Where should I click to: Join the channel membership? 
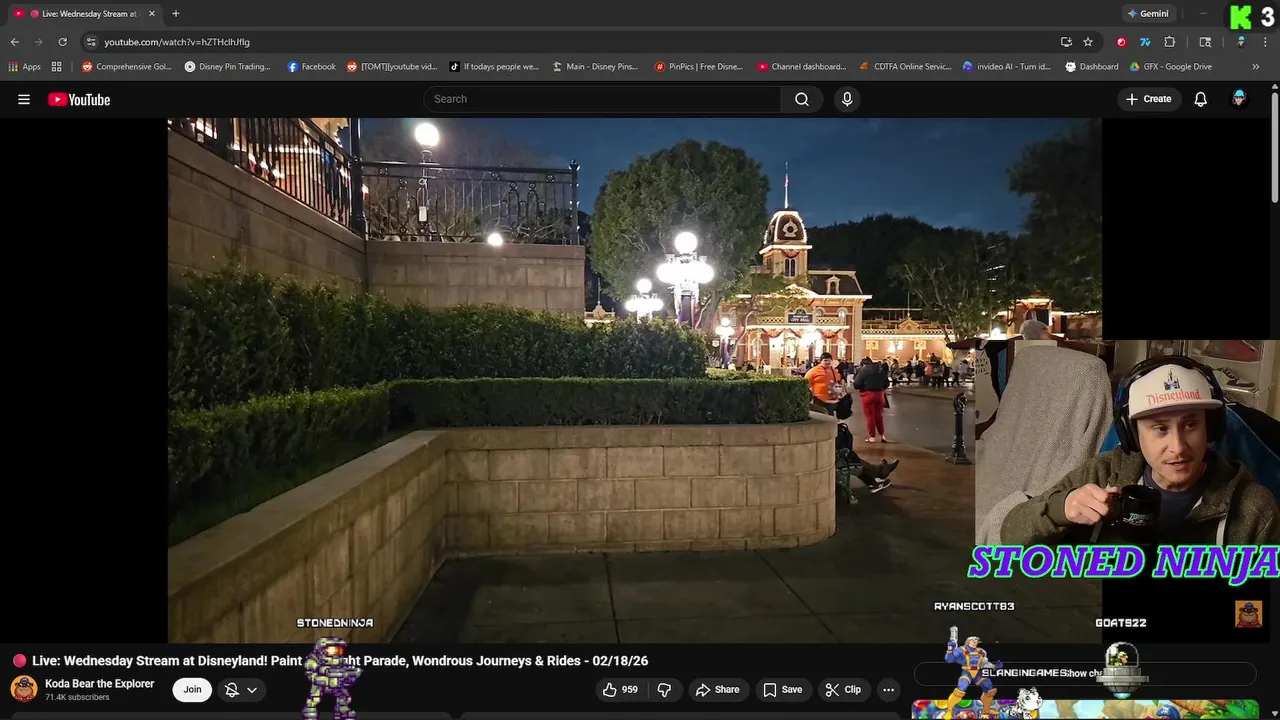192,689
